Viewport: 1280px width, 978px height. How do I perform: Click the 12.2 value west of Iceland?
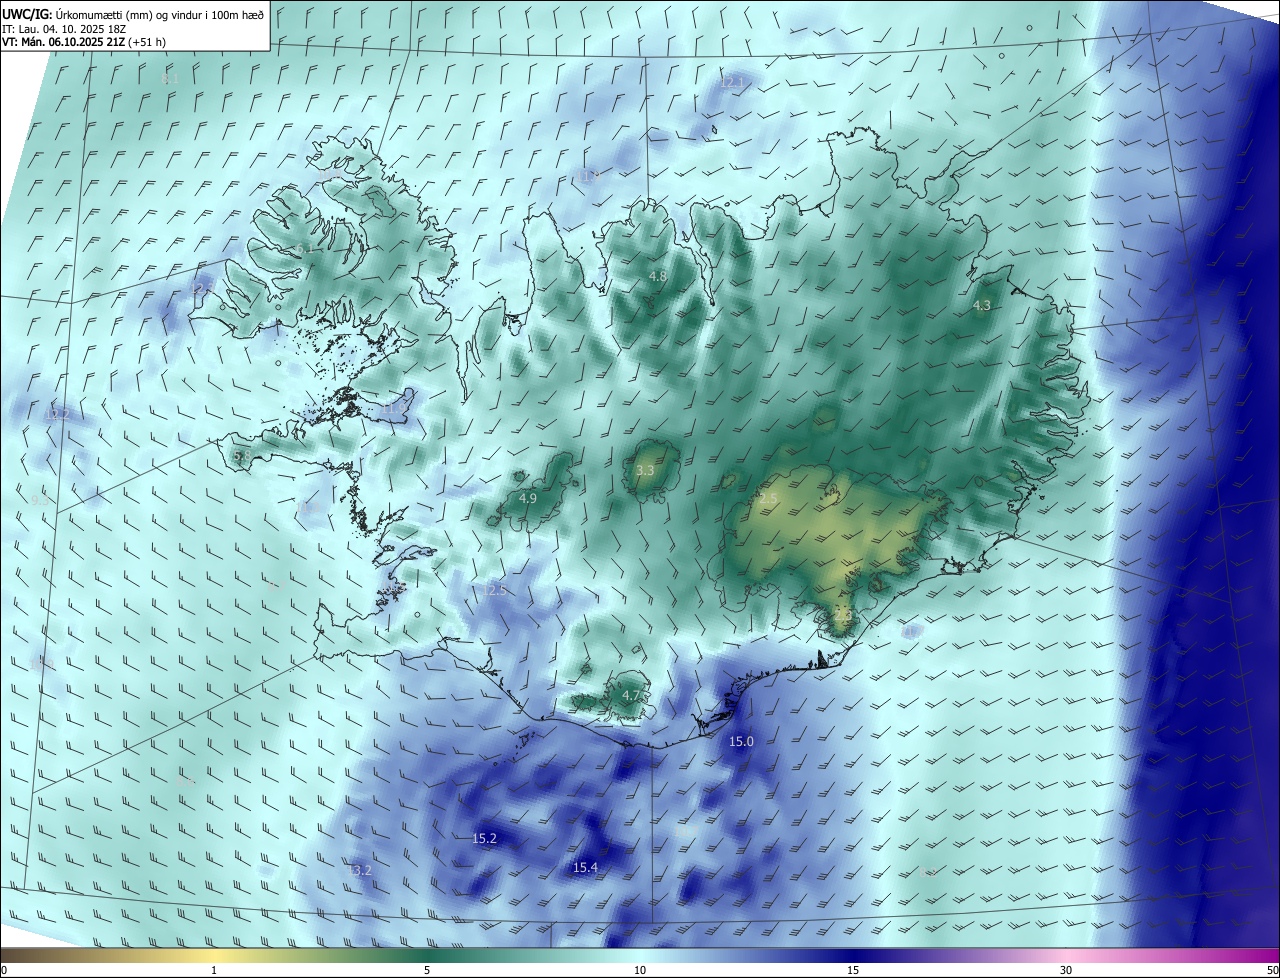click(x=58, y=414)
